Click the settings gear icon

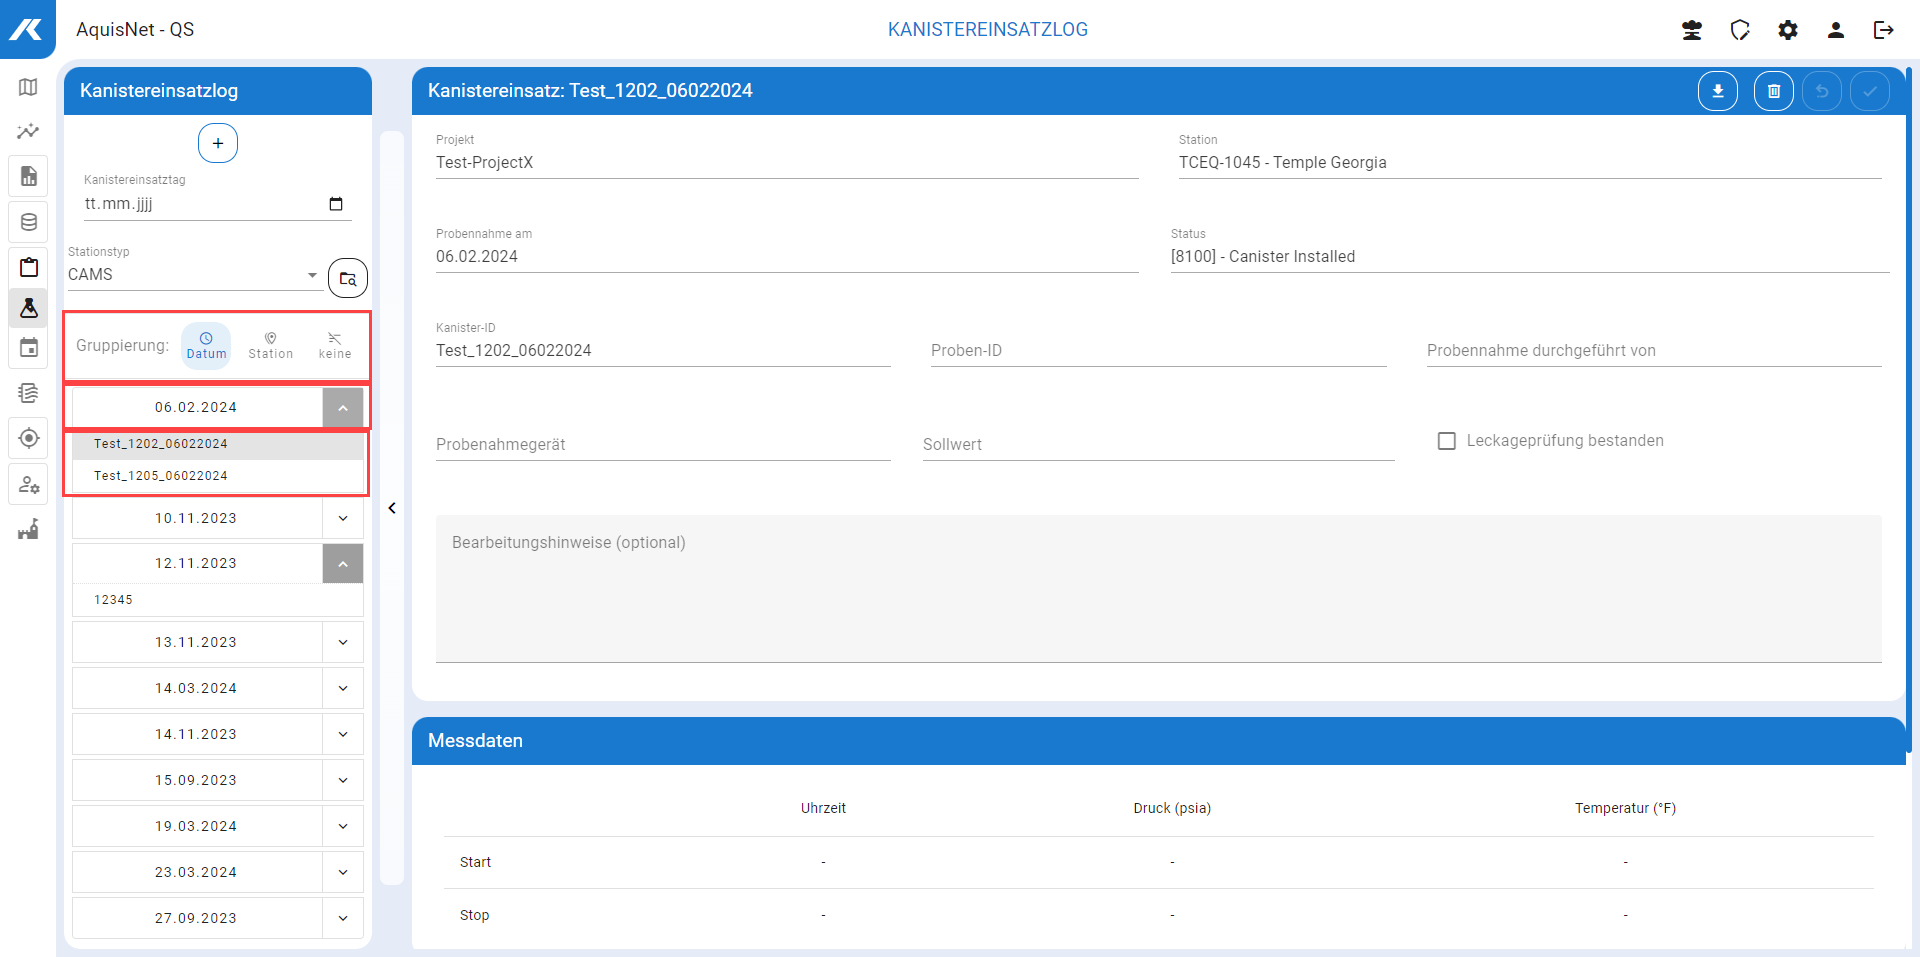pyautogui.click(x=1787, y=30)
